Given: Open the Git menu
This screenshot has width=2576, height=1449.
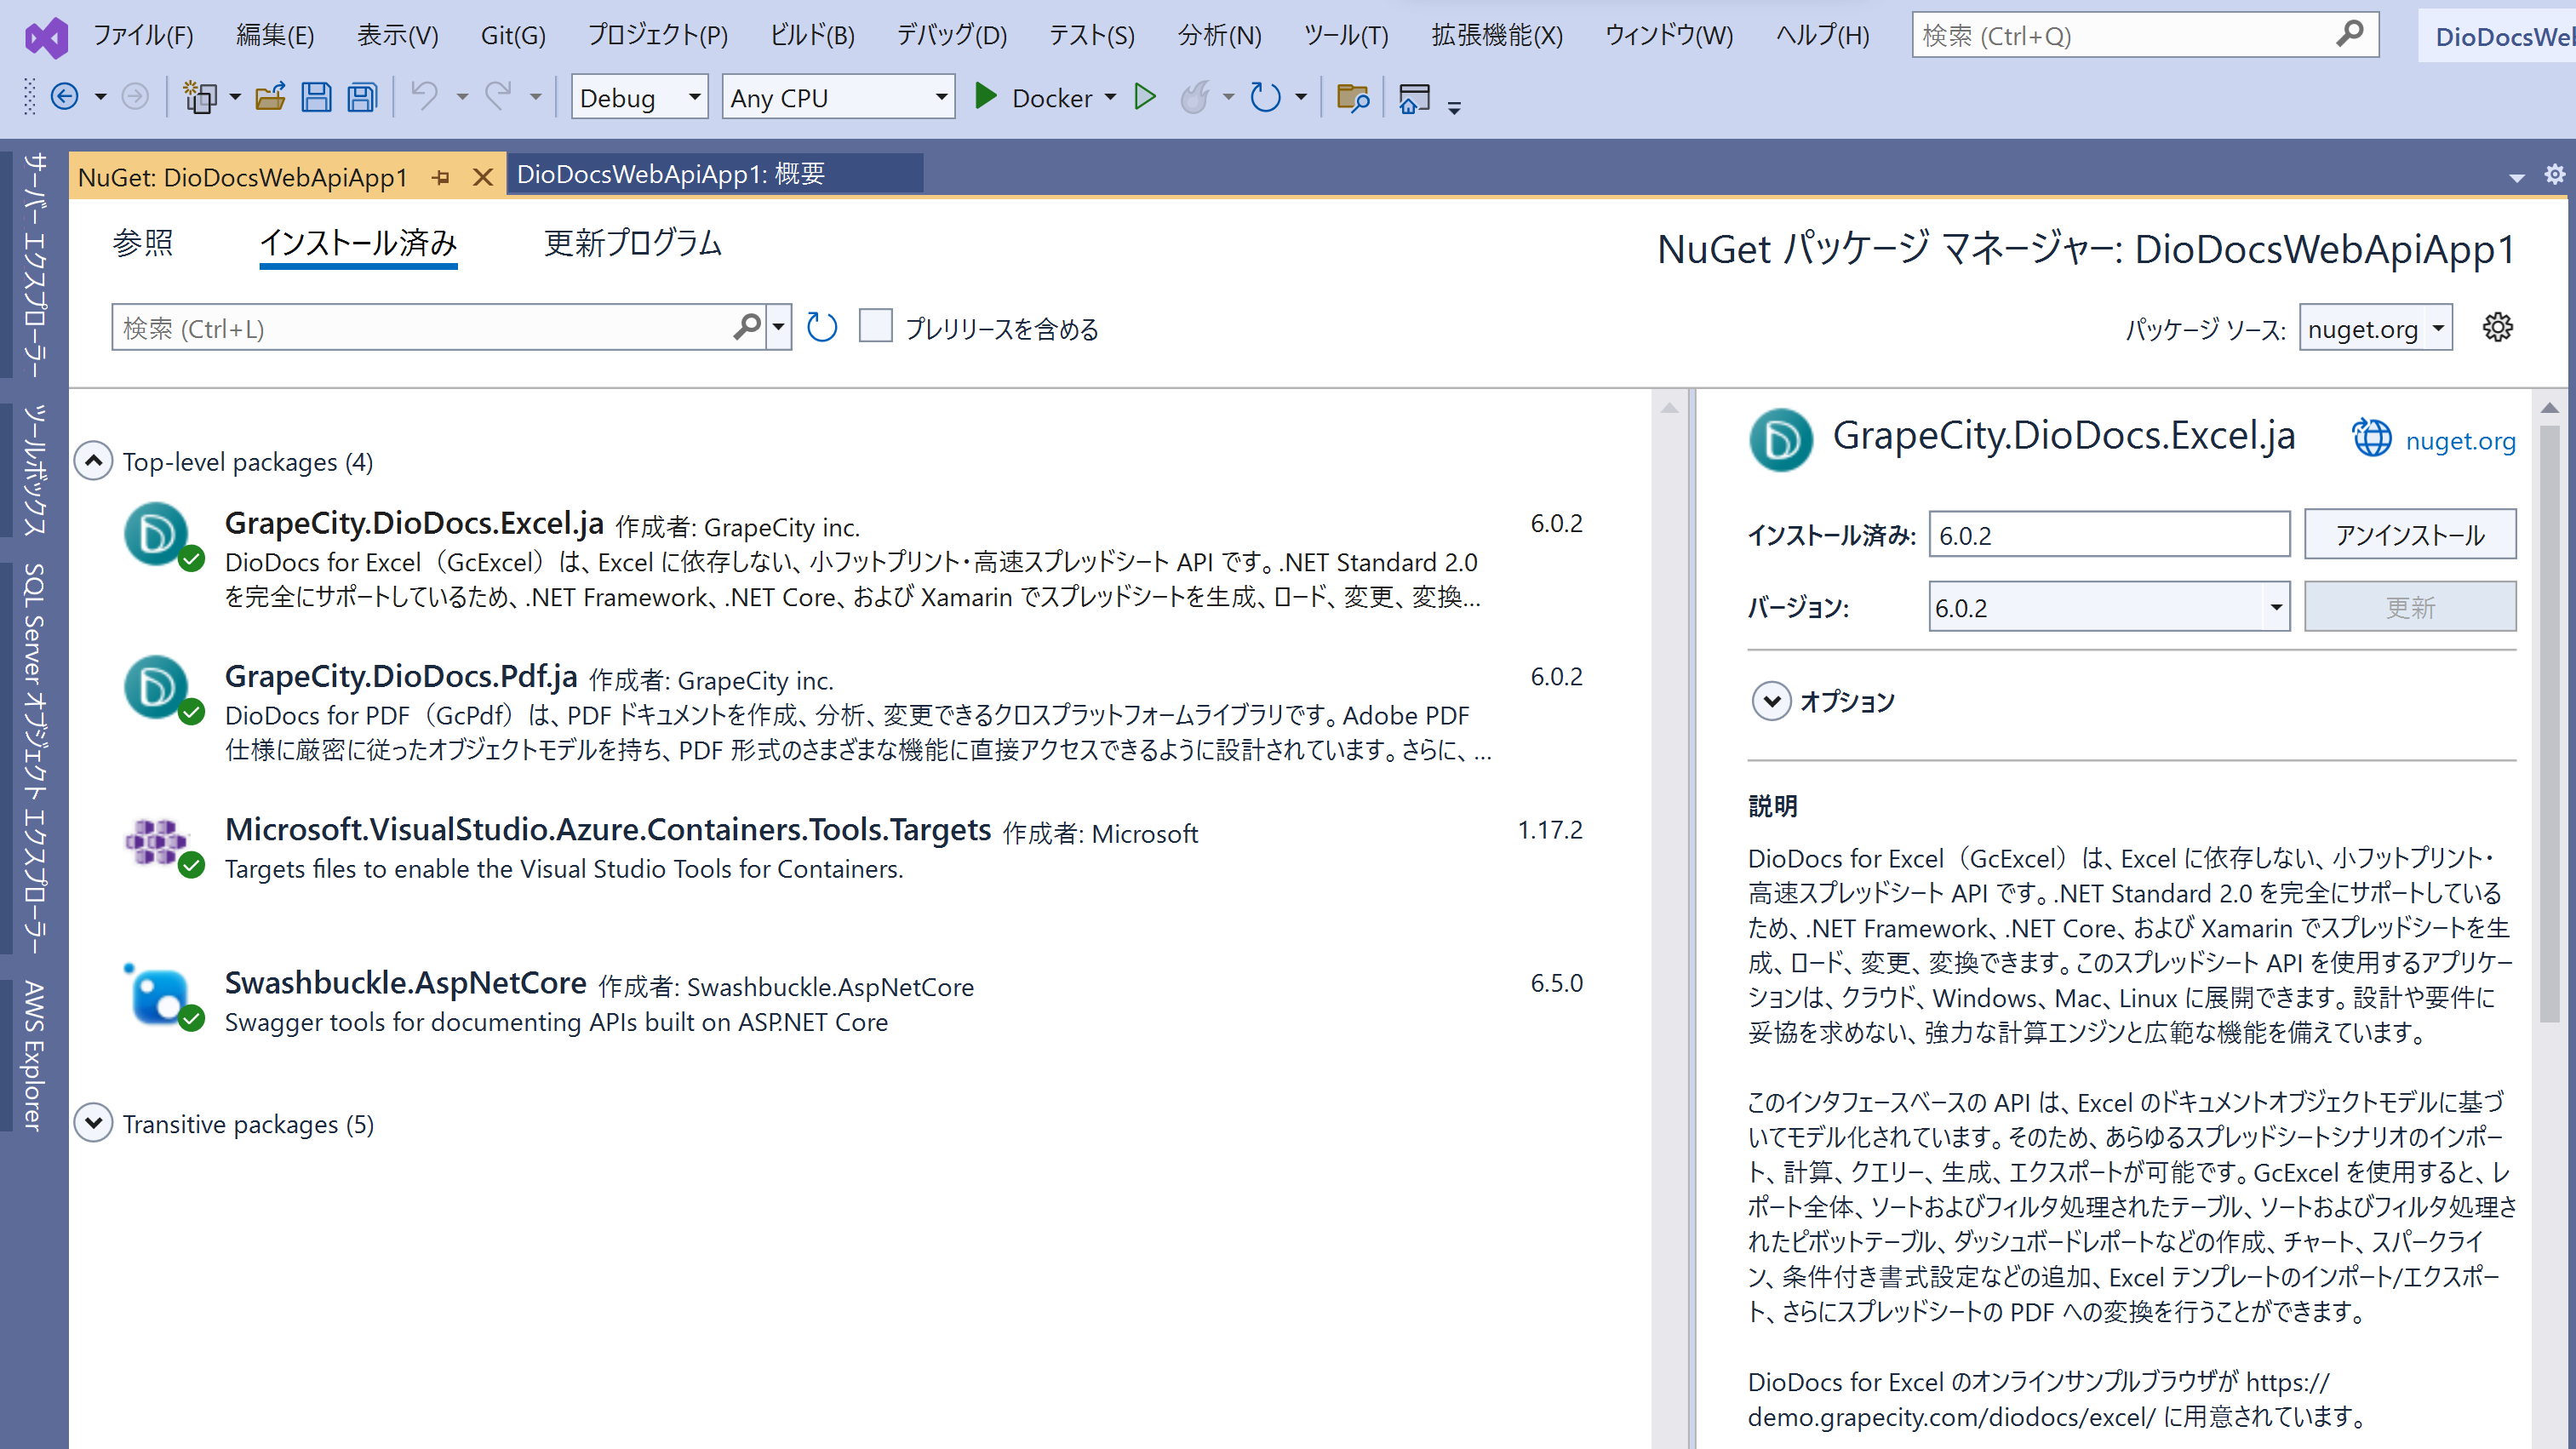Looking at the screenshot, I should click(x=513, y=36).
